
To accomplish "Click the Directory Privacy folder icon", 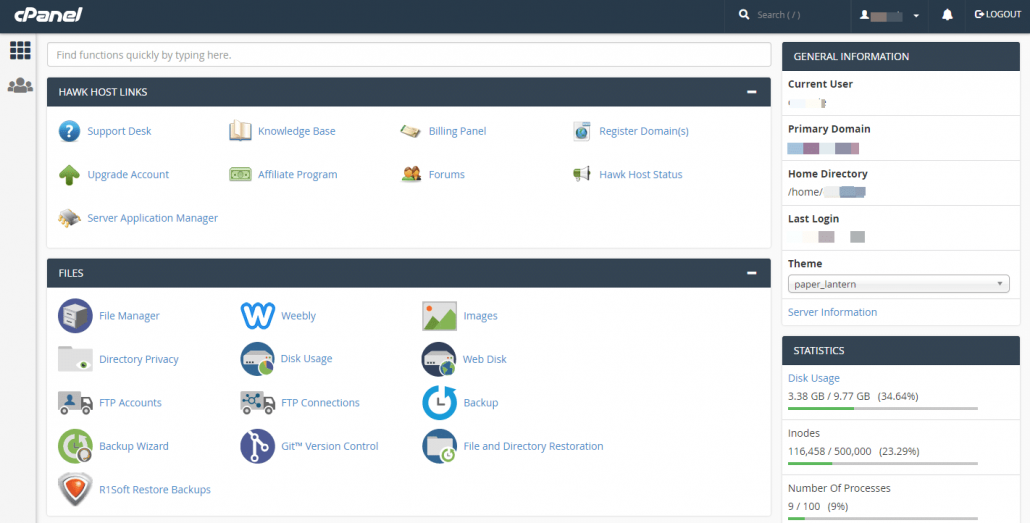I will tap(75, 359).
